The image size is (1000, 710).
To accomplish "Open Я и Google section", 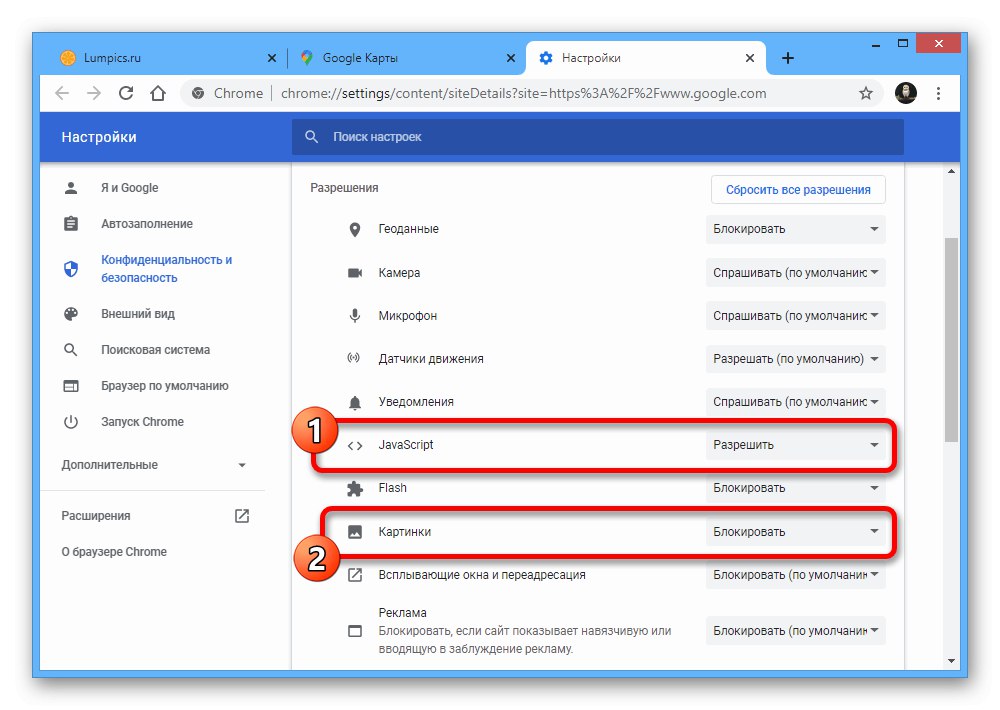I will coord(129,188).
